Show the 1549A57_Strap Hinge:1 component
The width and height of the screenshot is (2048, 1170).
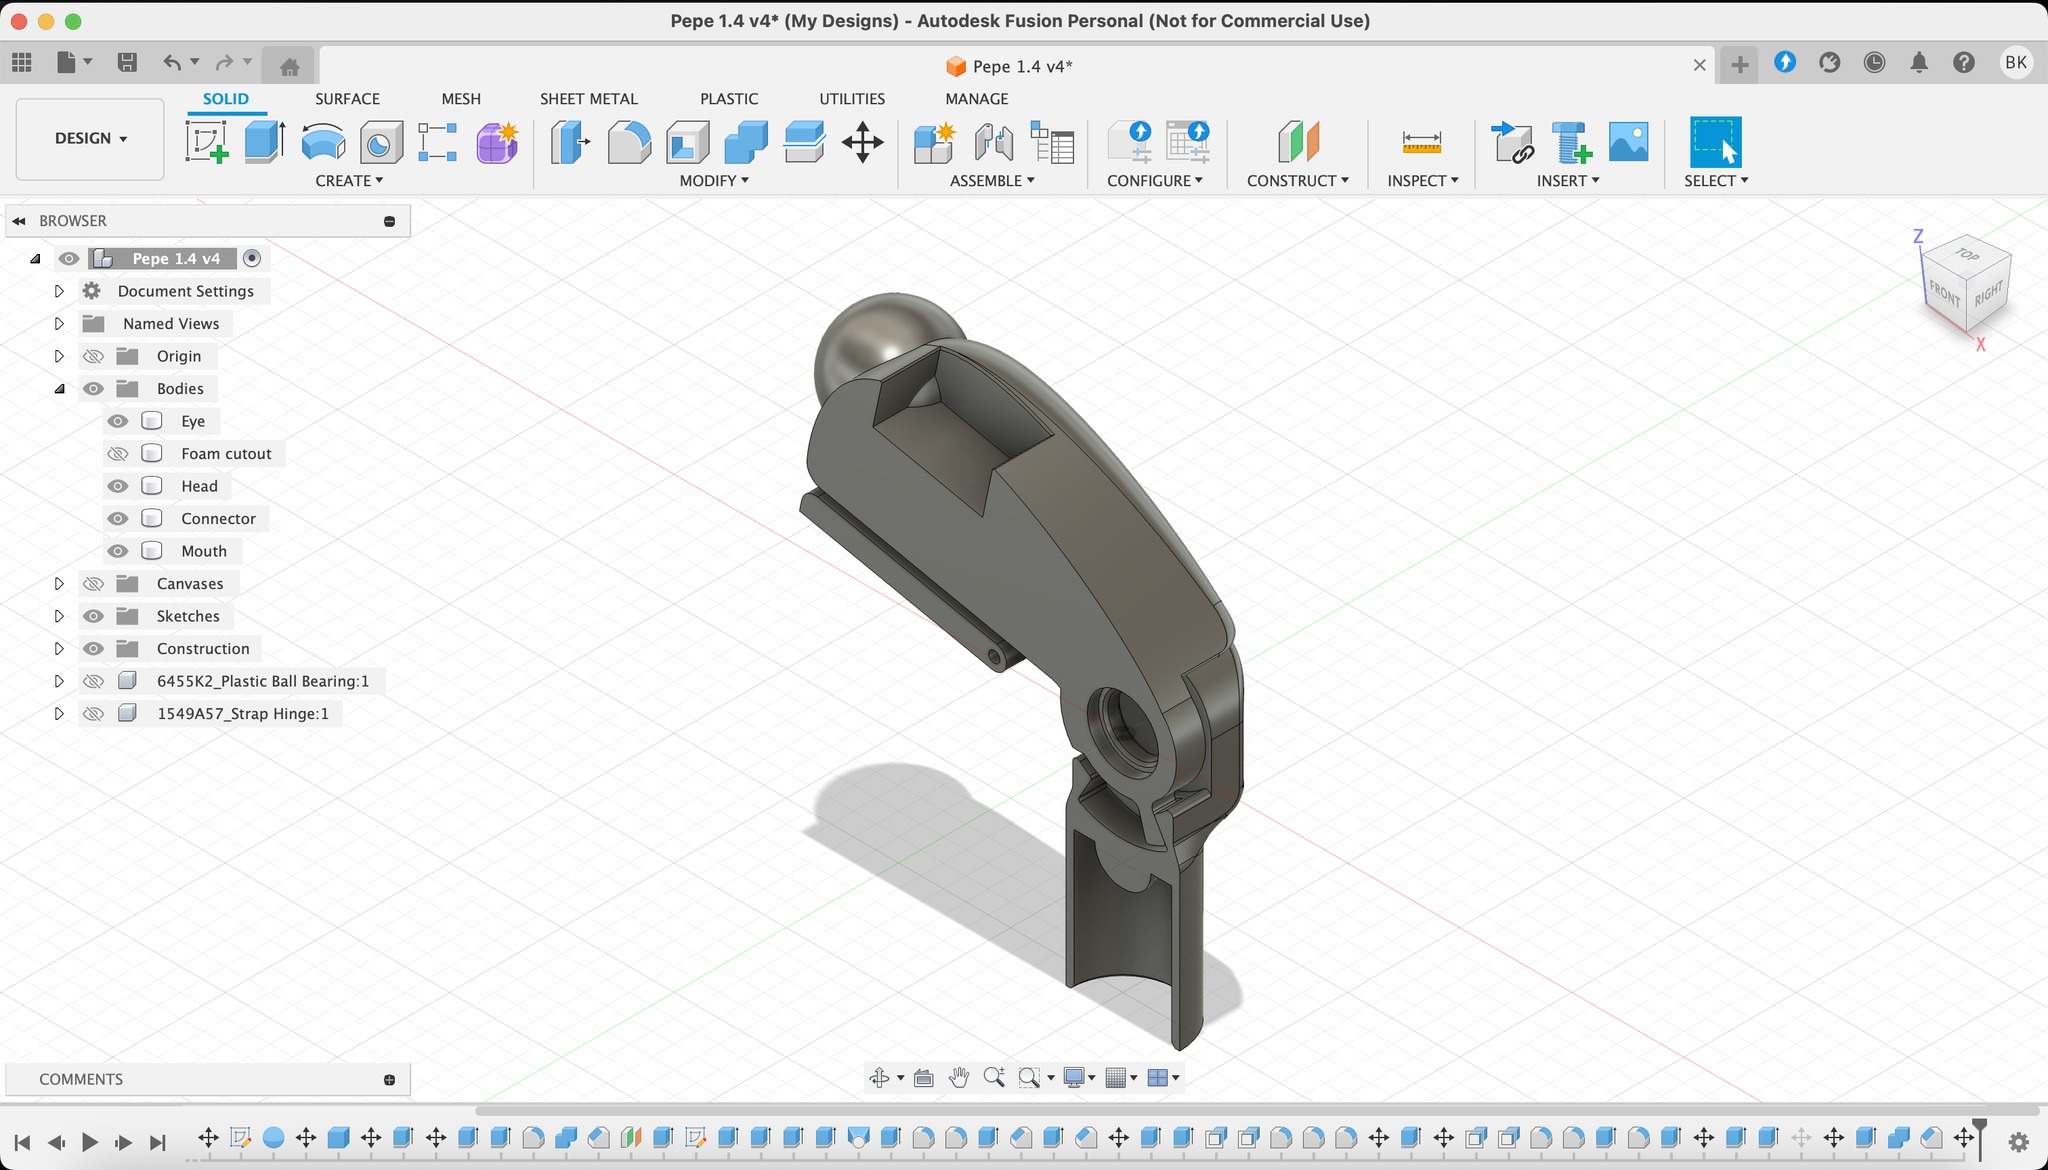[x=93, y=714]
